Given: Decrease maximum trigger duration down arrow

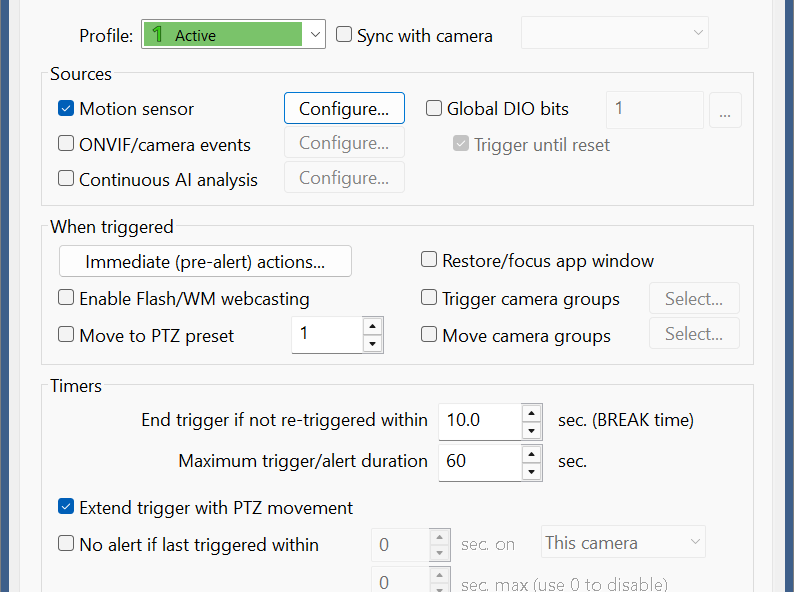Looking at the screenshot, I should [531, 472].
